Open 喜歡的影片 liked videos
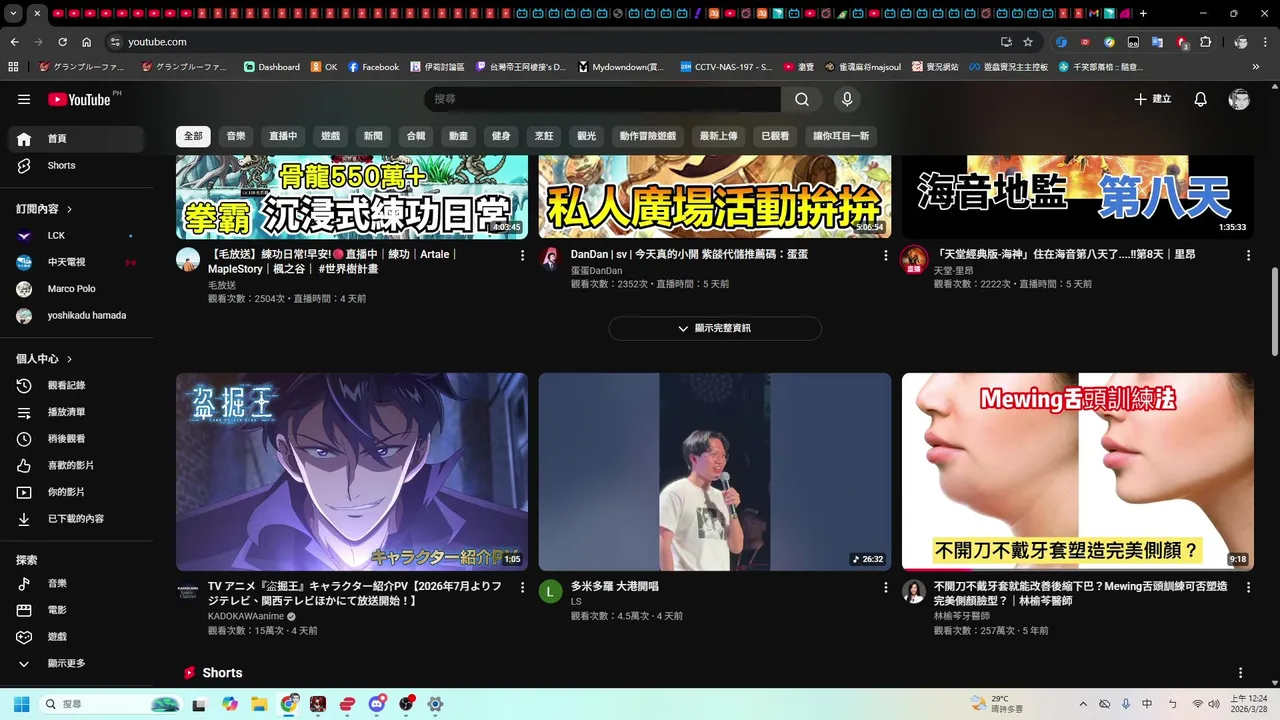The width and height of the screenshot is (1280, 720). click(77, 465)
